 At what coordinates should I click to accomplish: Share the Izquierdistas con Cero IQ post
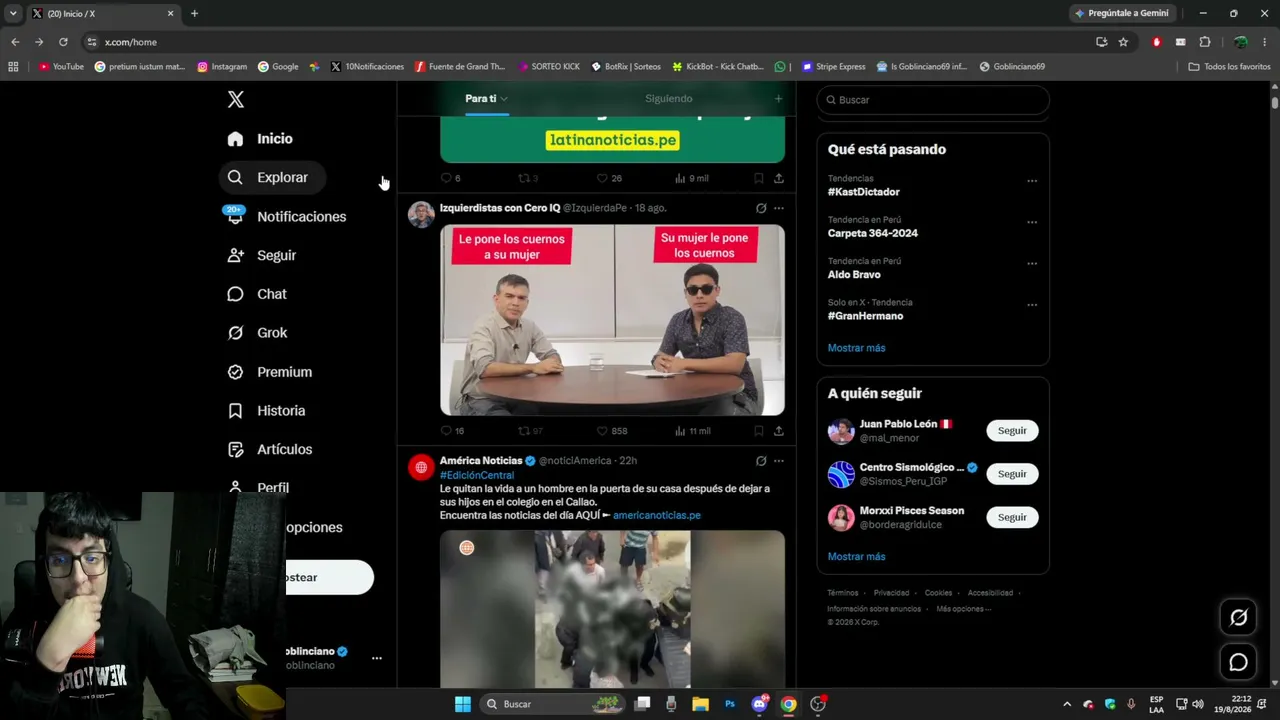coord(779,431)
